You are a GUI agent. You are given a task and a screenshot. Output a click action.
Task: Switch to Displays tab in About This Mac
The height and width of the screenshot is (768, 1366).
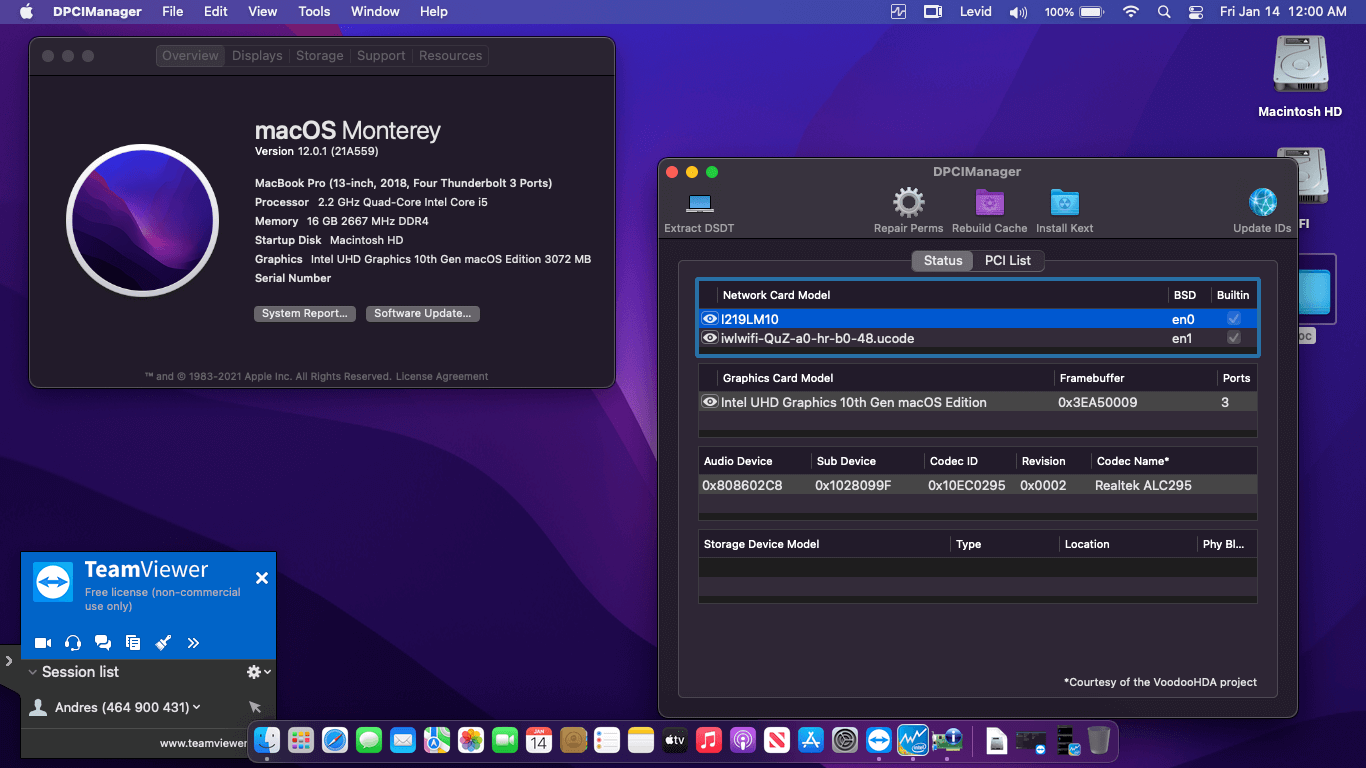tap(257, 56)
